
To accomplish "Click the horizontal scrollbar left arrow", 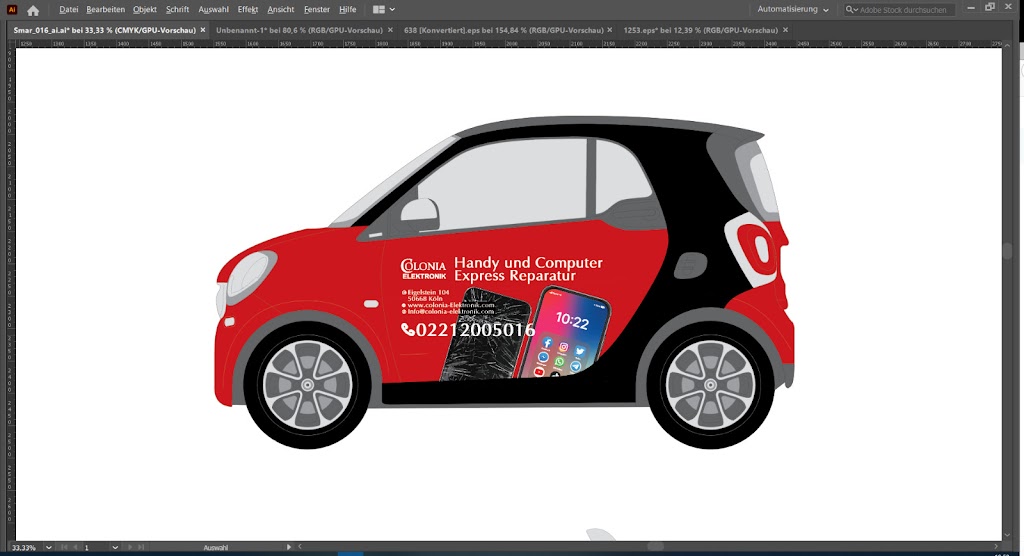I will pyautogui.click(x=300, y=547).
